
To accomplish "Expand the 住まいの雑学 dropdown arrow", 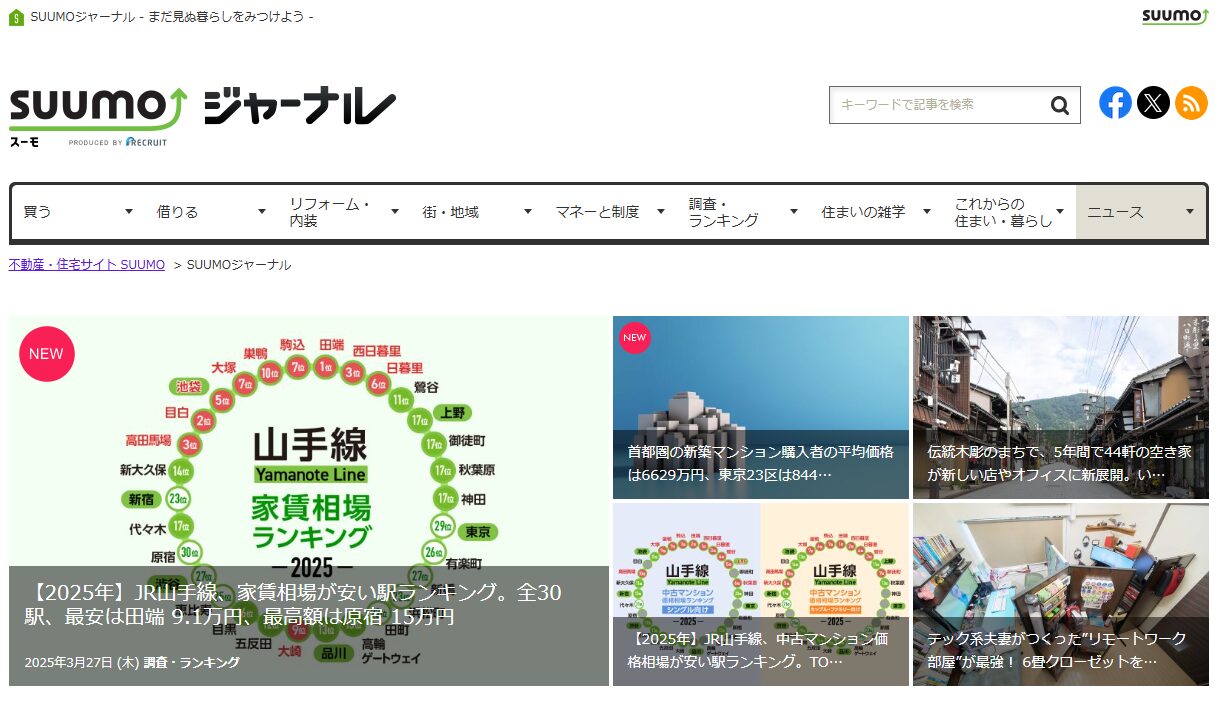I will pyautogui.click(x=926, y=212).
